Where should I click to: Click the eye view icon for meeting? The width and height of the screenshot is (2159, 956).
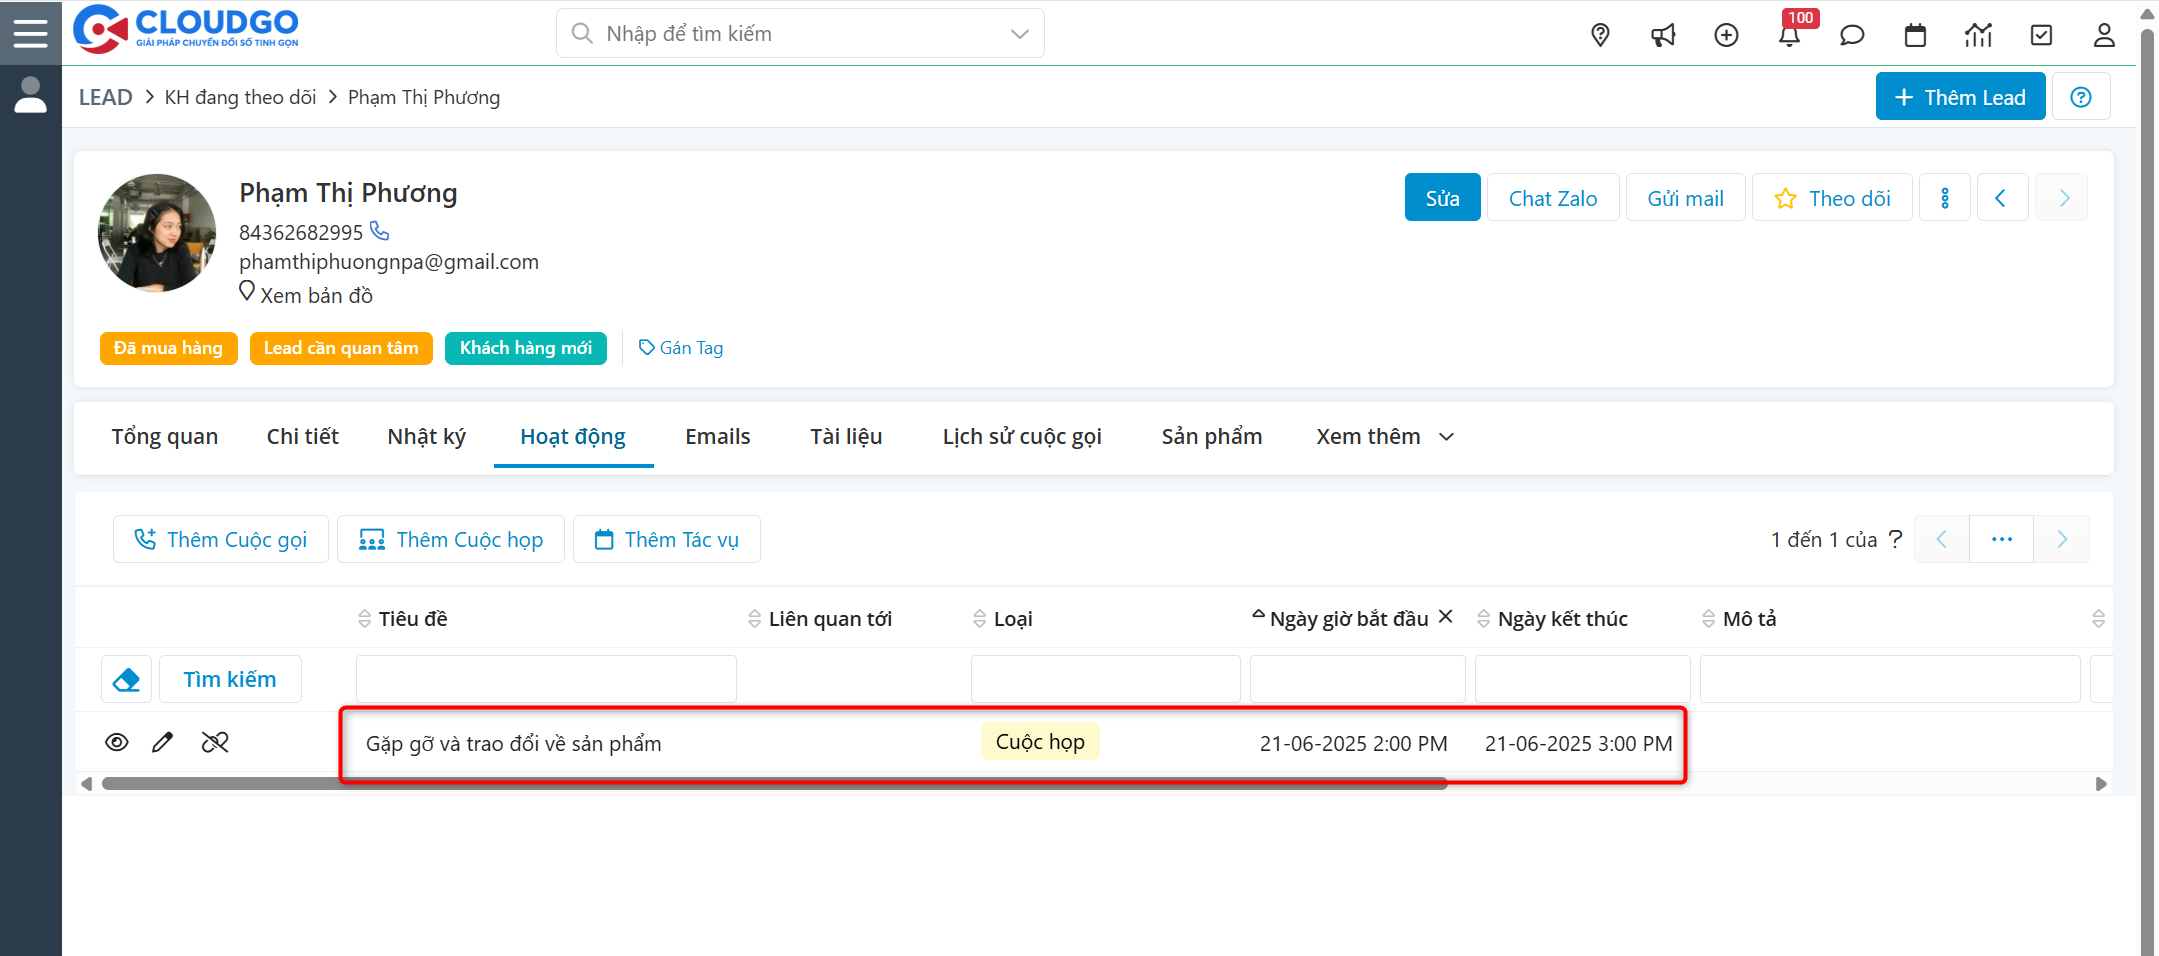pyautogui.click(x=117, y=742)
